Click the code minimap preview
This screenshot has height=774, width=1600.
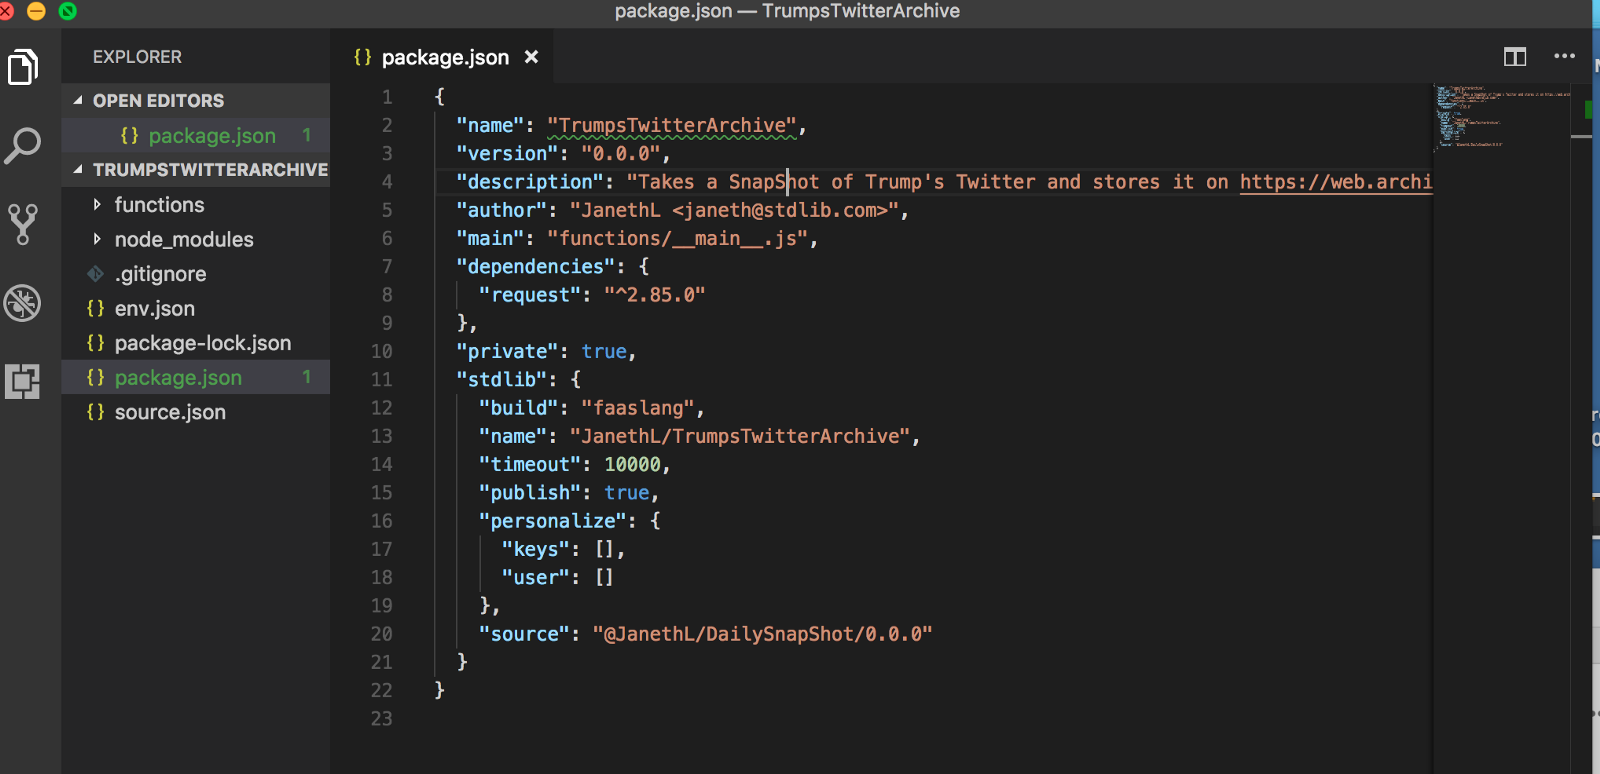coord(1503,118)
